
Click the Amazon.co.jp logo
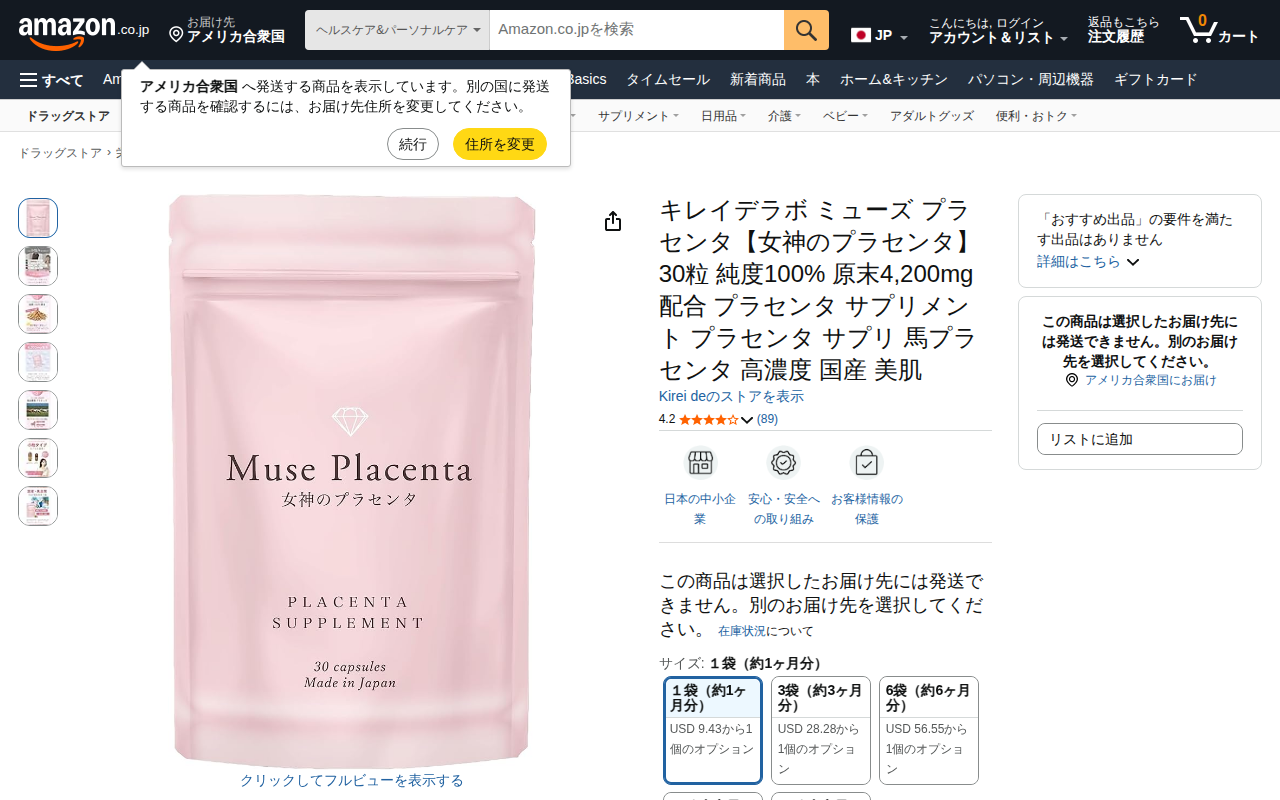[84, 31]
